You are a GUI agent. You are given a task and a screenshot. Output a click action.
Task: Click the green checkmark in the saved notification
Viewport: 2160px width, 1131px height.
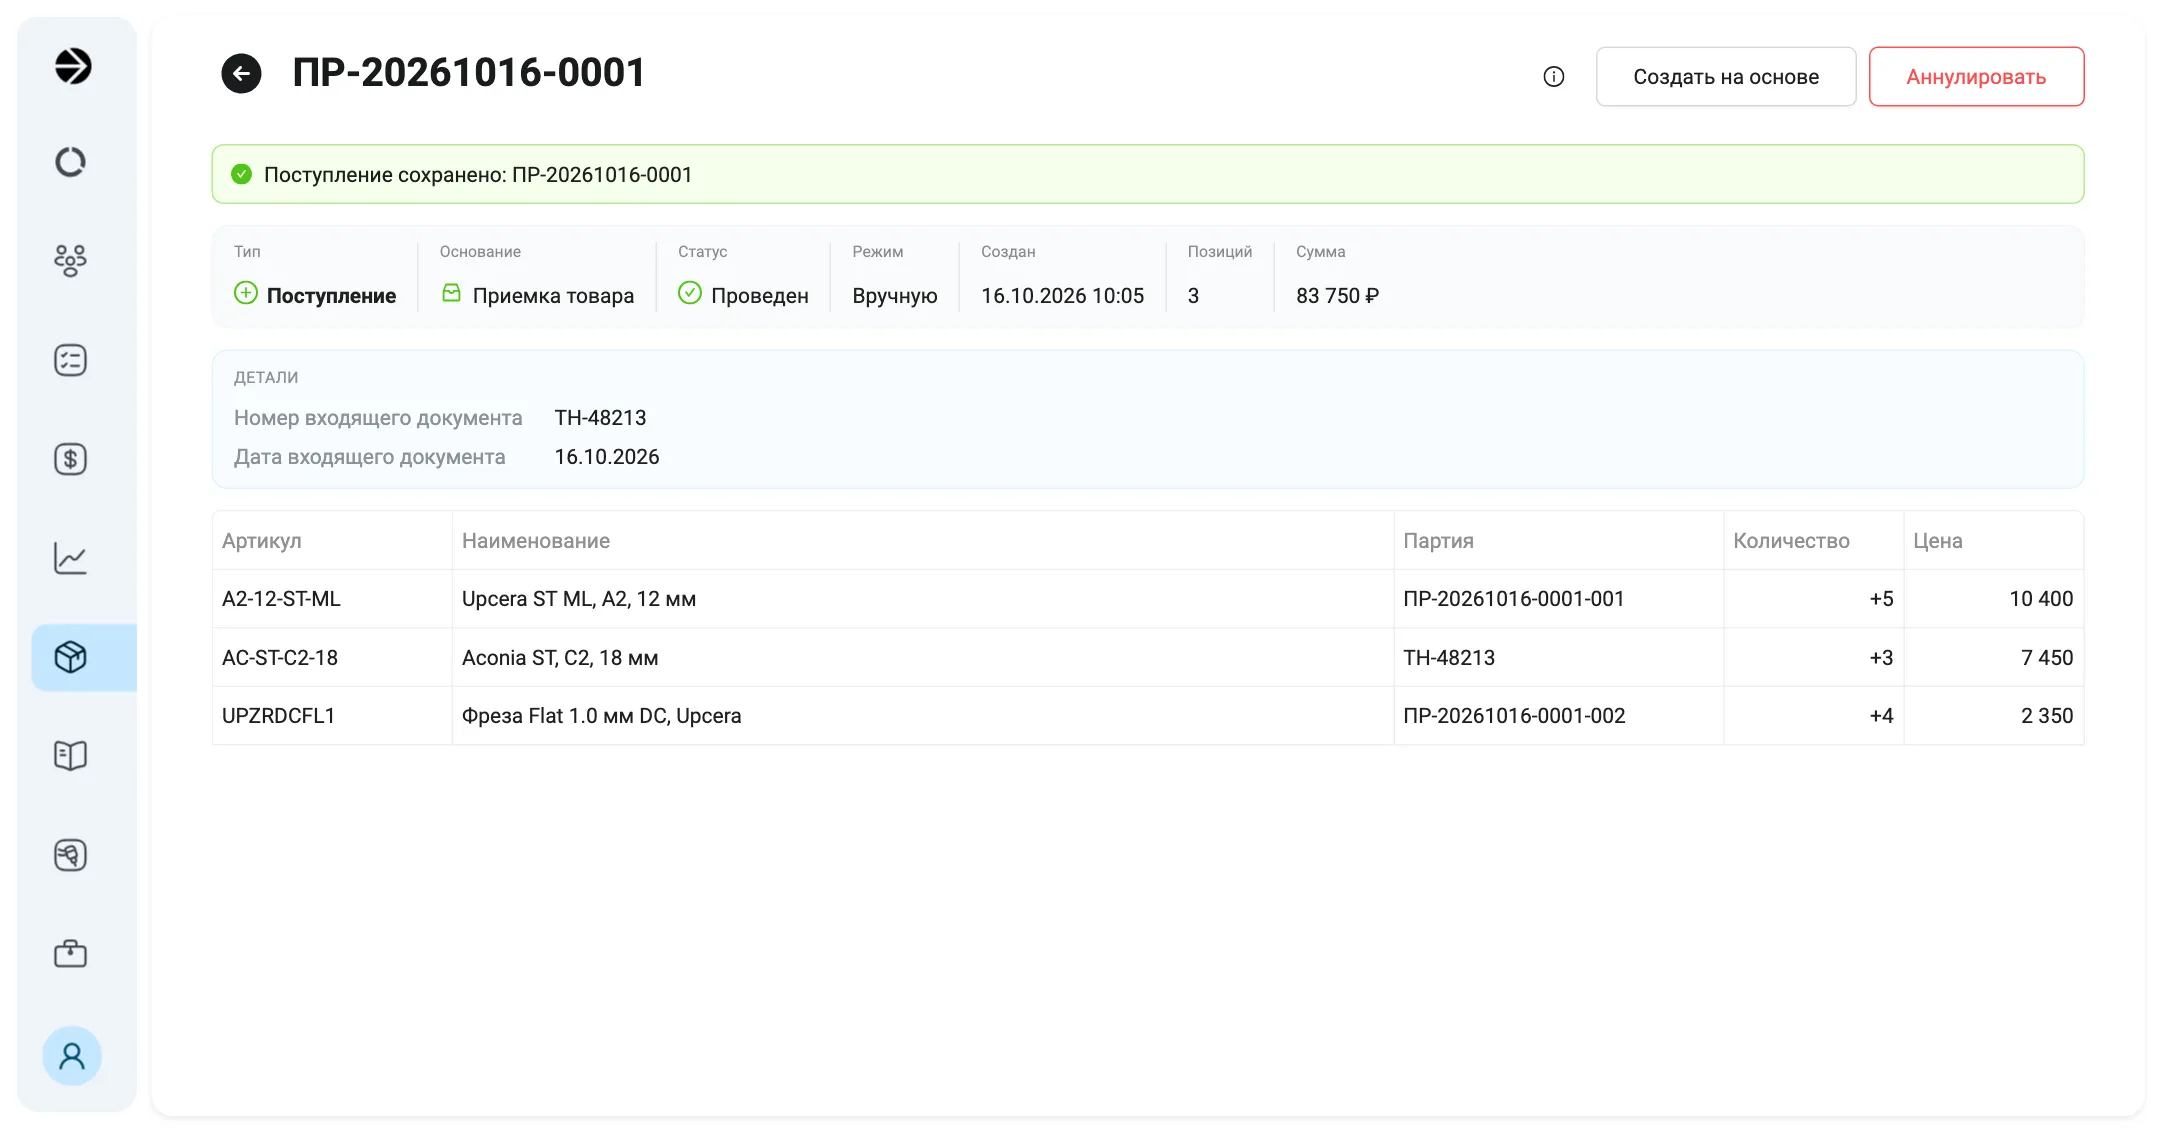[x=242, y=174]
